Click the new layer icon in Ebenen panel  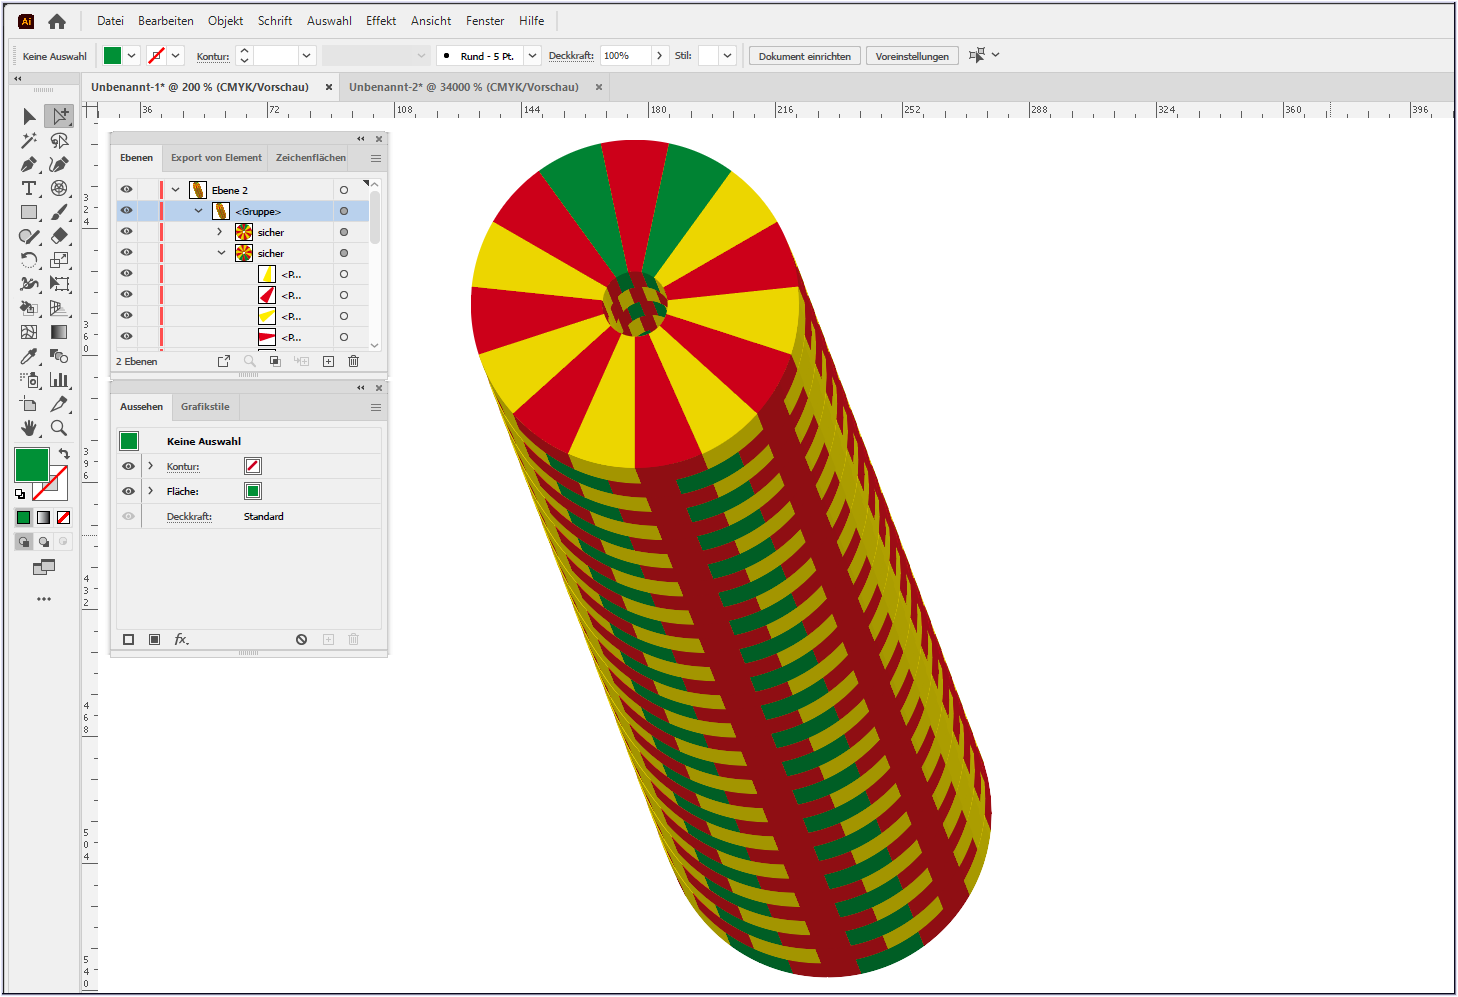coord(328,361)
